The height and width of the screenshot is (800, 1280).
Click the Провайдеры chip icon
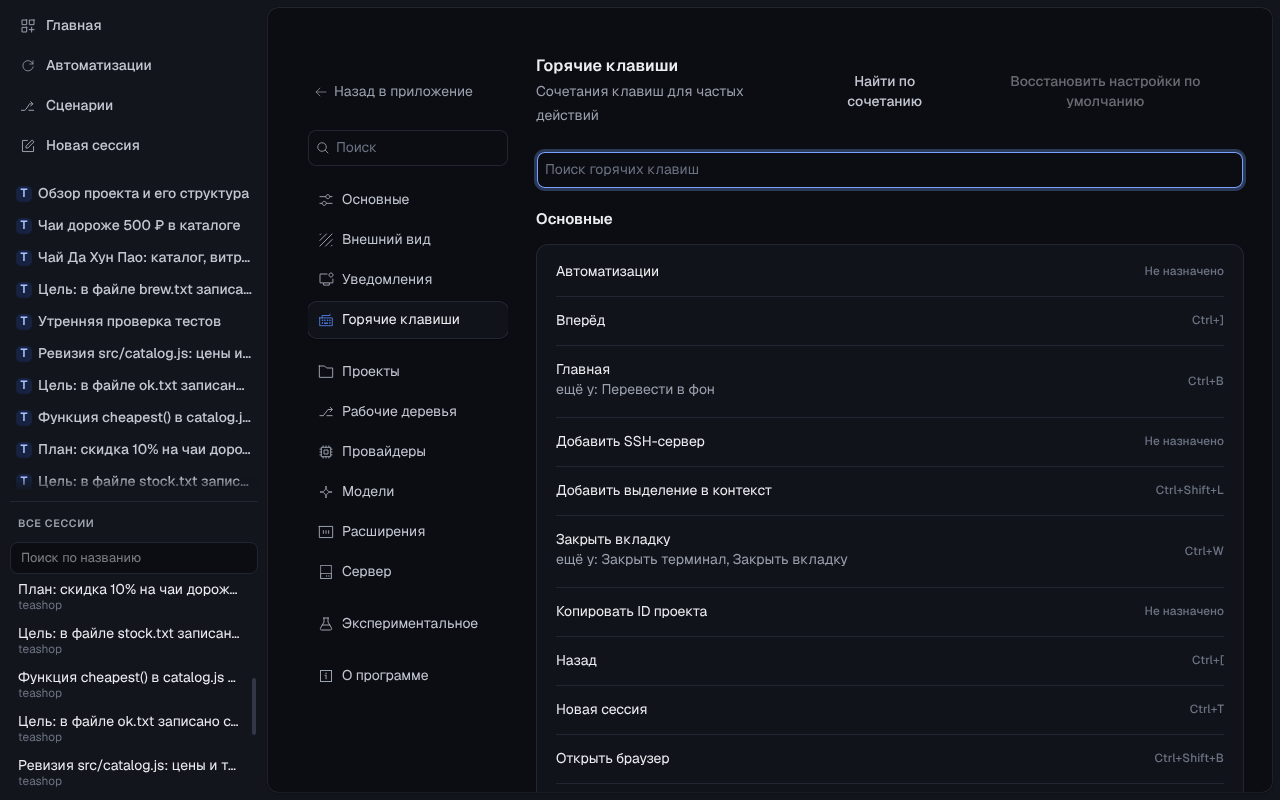[x=326, y=452]
